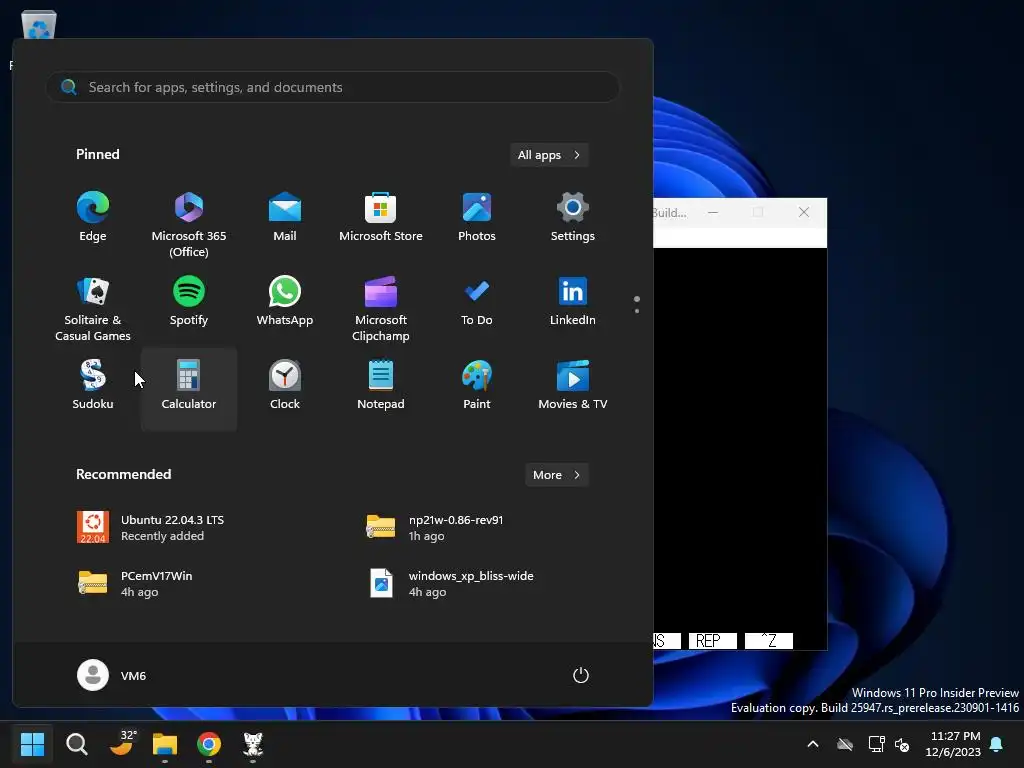1024x768 pixels.
Task: Open the To Do app
Action: pyautogui.click(x=477, y=302)
